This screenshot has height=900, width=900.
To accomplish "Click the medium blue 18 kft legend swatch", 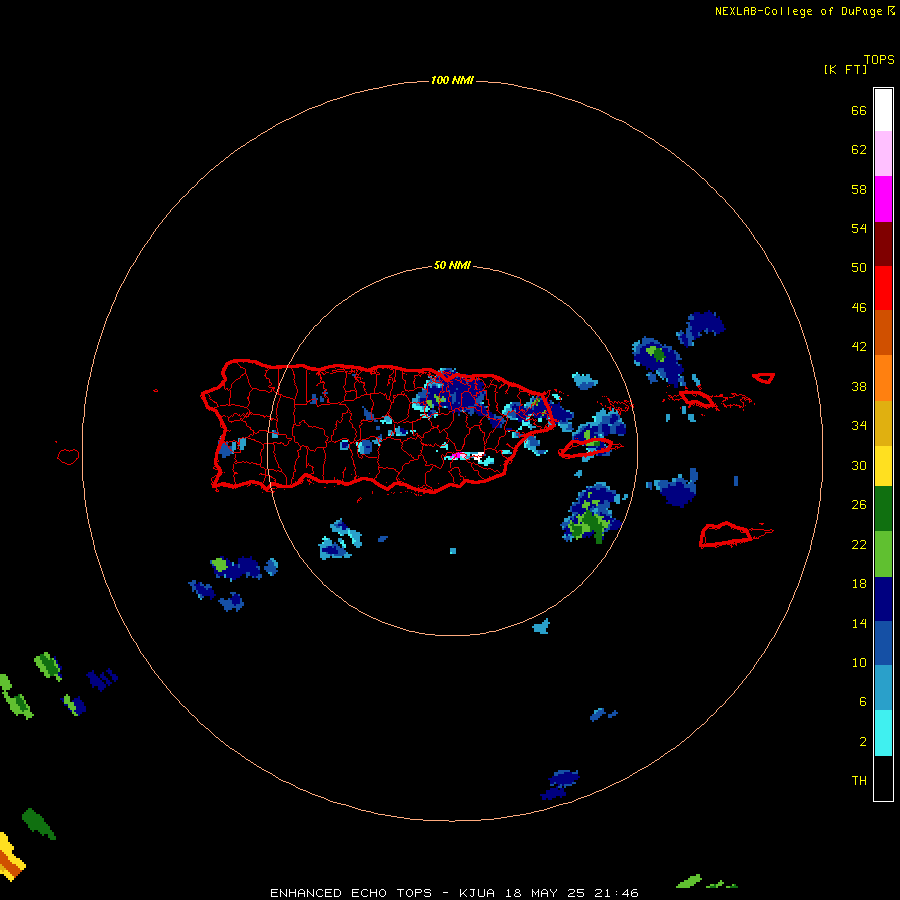I will pos(883,642).
